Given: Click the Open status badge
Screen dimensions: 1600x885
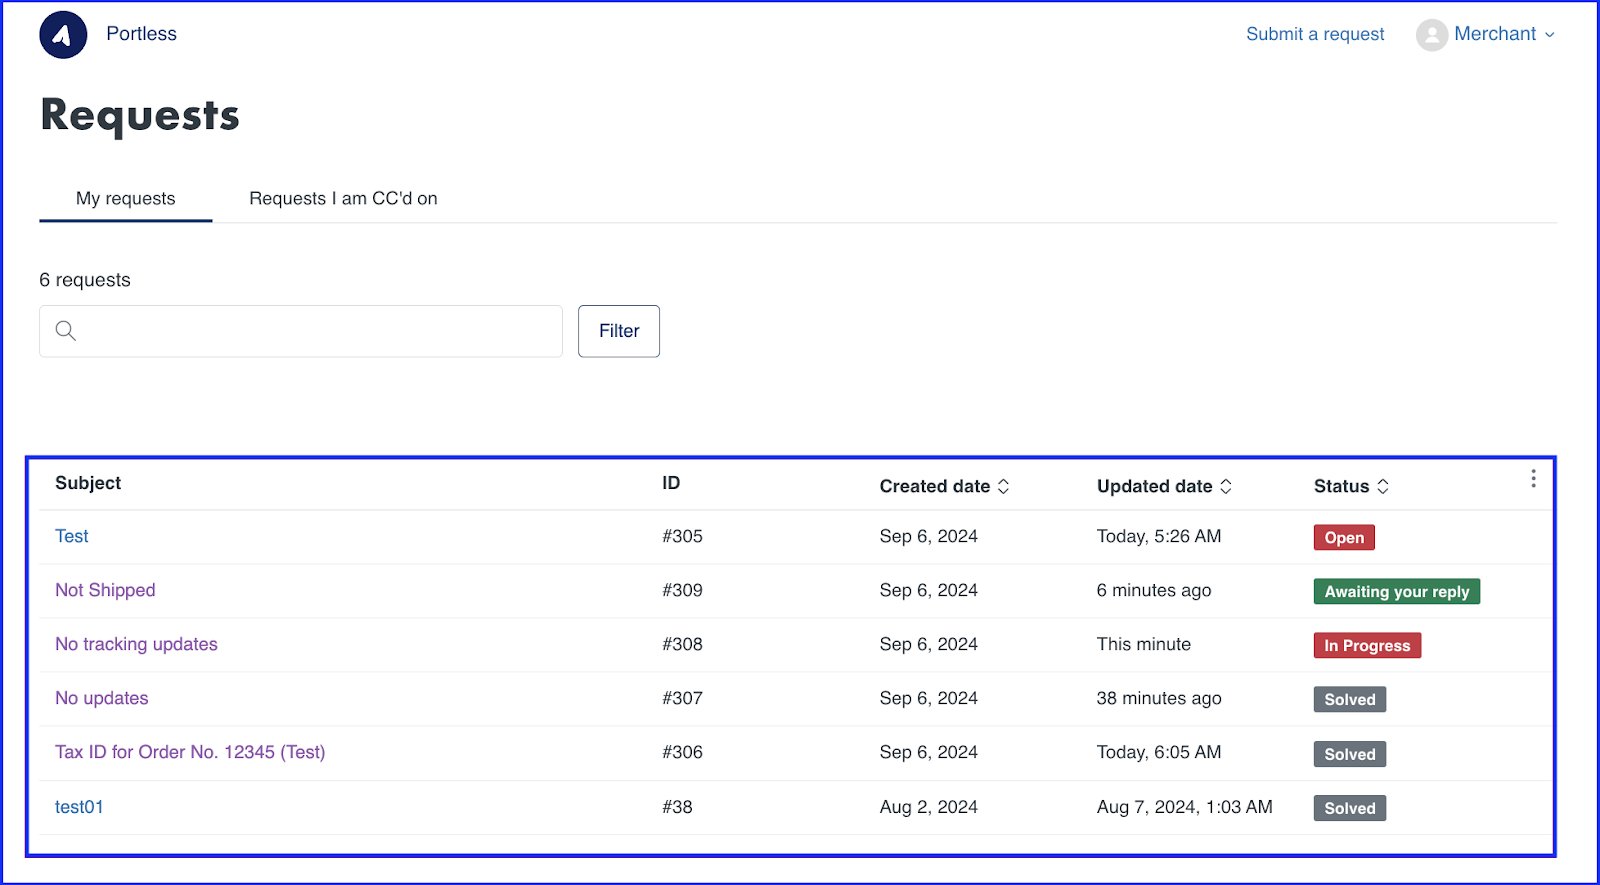Looking at the screenshot, I should [1344, 538].
